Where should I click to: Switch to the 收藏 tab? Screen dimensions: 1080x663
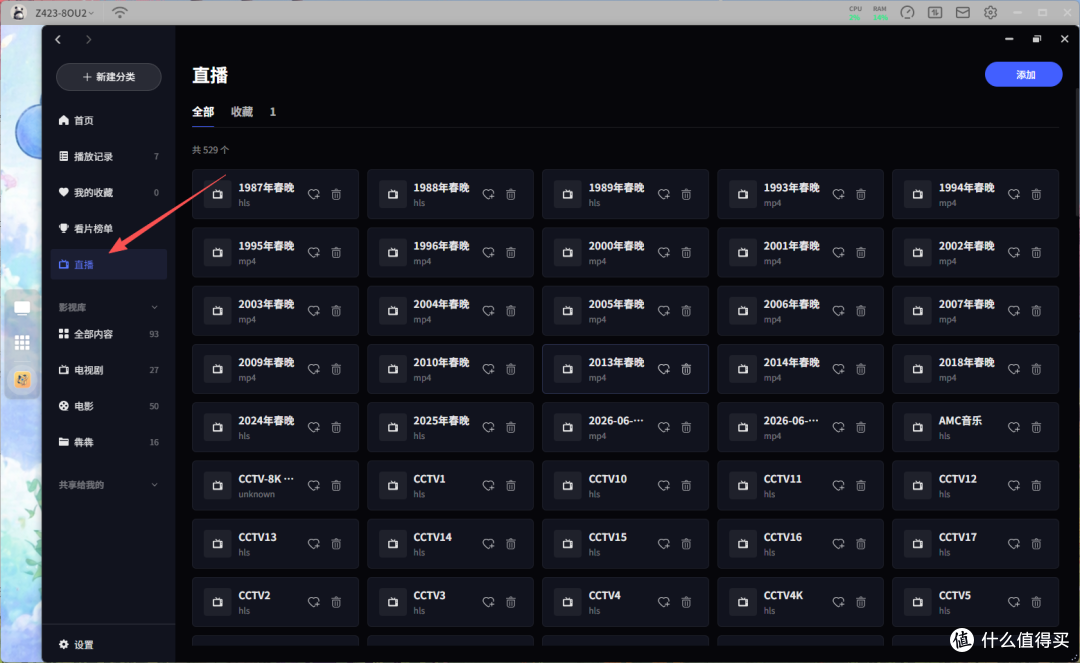[242, 112]
